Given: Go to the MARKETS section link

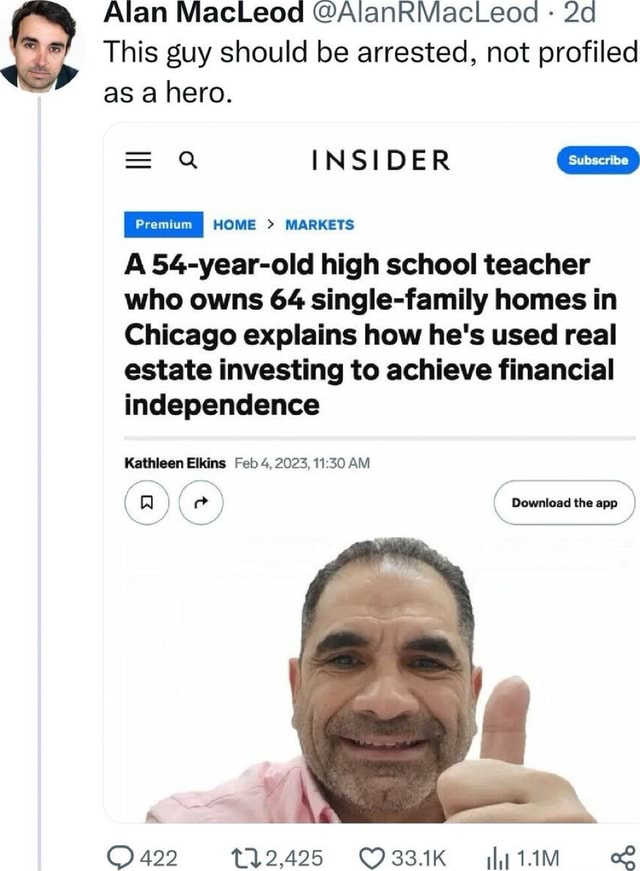Looking at the screenshot, I should coord(319,224).
